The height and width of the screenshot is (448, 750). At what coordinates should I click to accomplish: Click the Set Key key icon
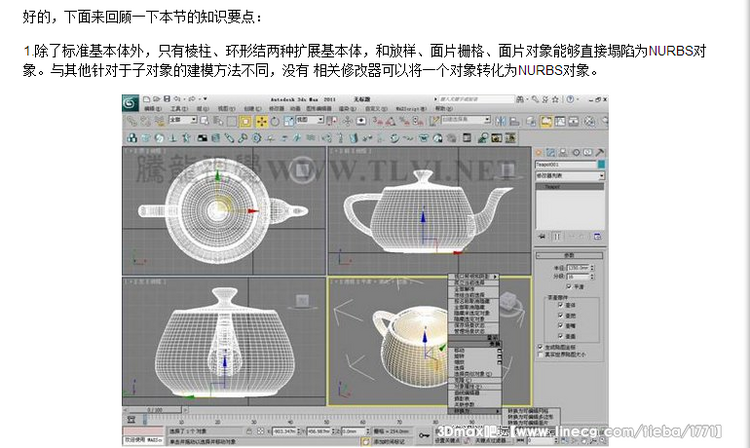click(x=424, y=435)
